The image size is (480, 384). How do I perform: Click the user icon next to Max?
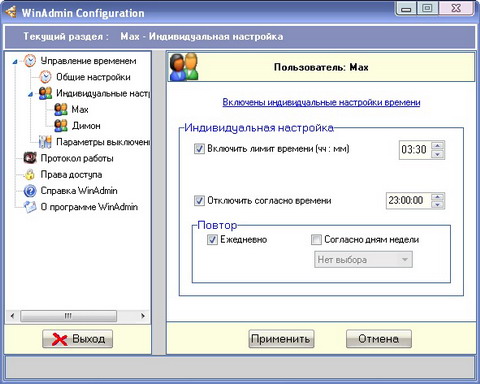(x=61, y=109)
